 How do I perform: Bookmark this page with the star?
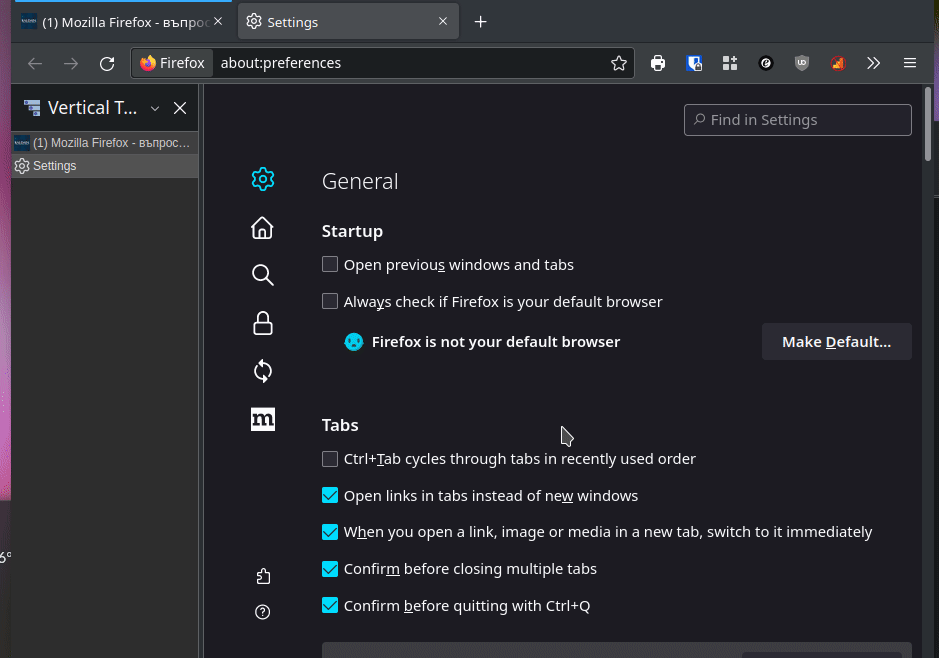(x=619, y=63)
